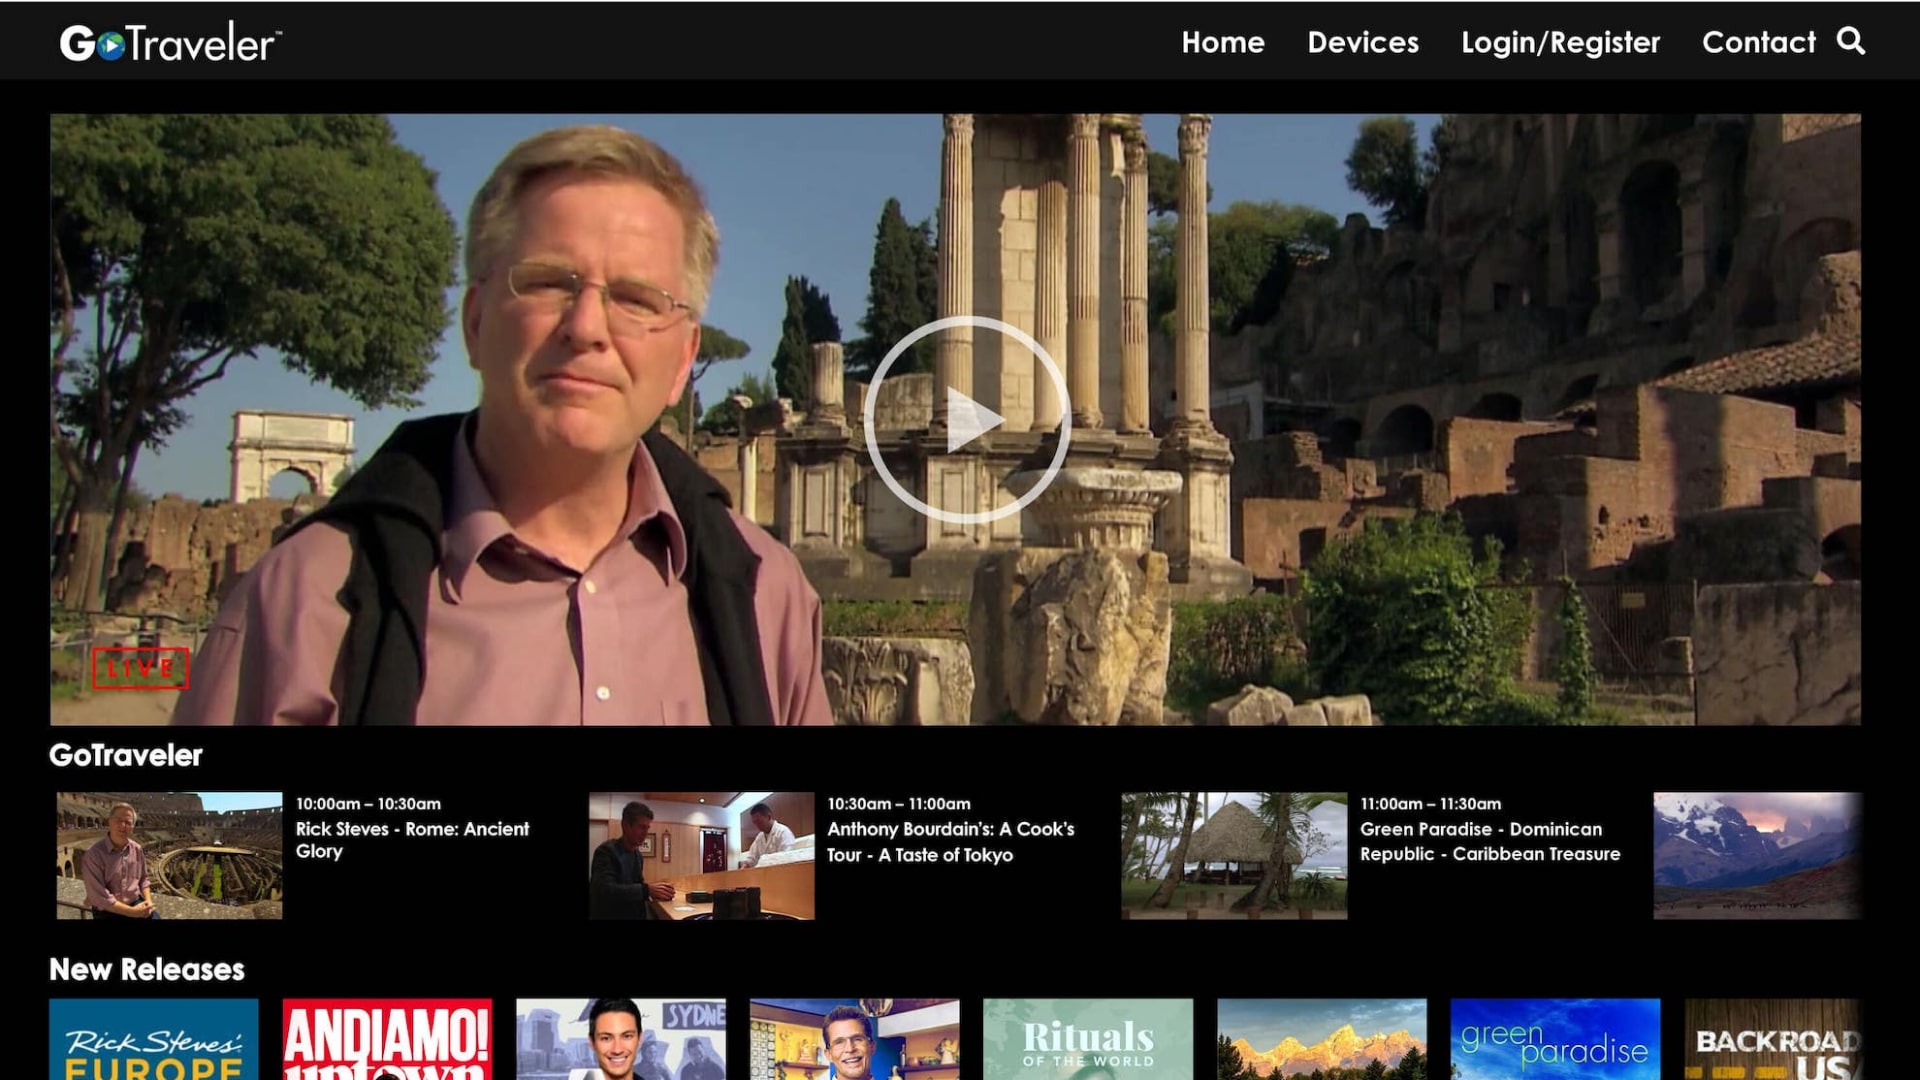Select Anthony Bourdain Tokyo episode thumbnail
Viewport: 1920px width, 1080px height.
tap(701, 855)
